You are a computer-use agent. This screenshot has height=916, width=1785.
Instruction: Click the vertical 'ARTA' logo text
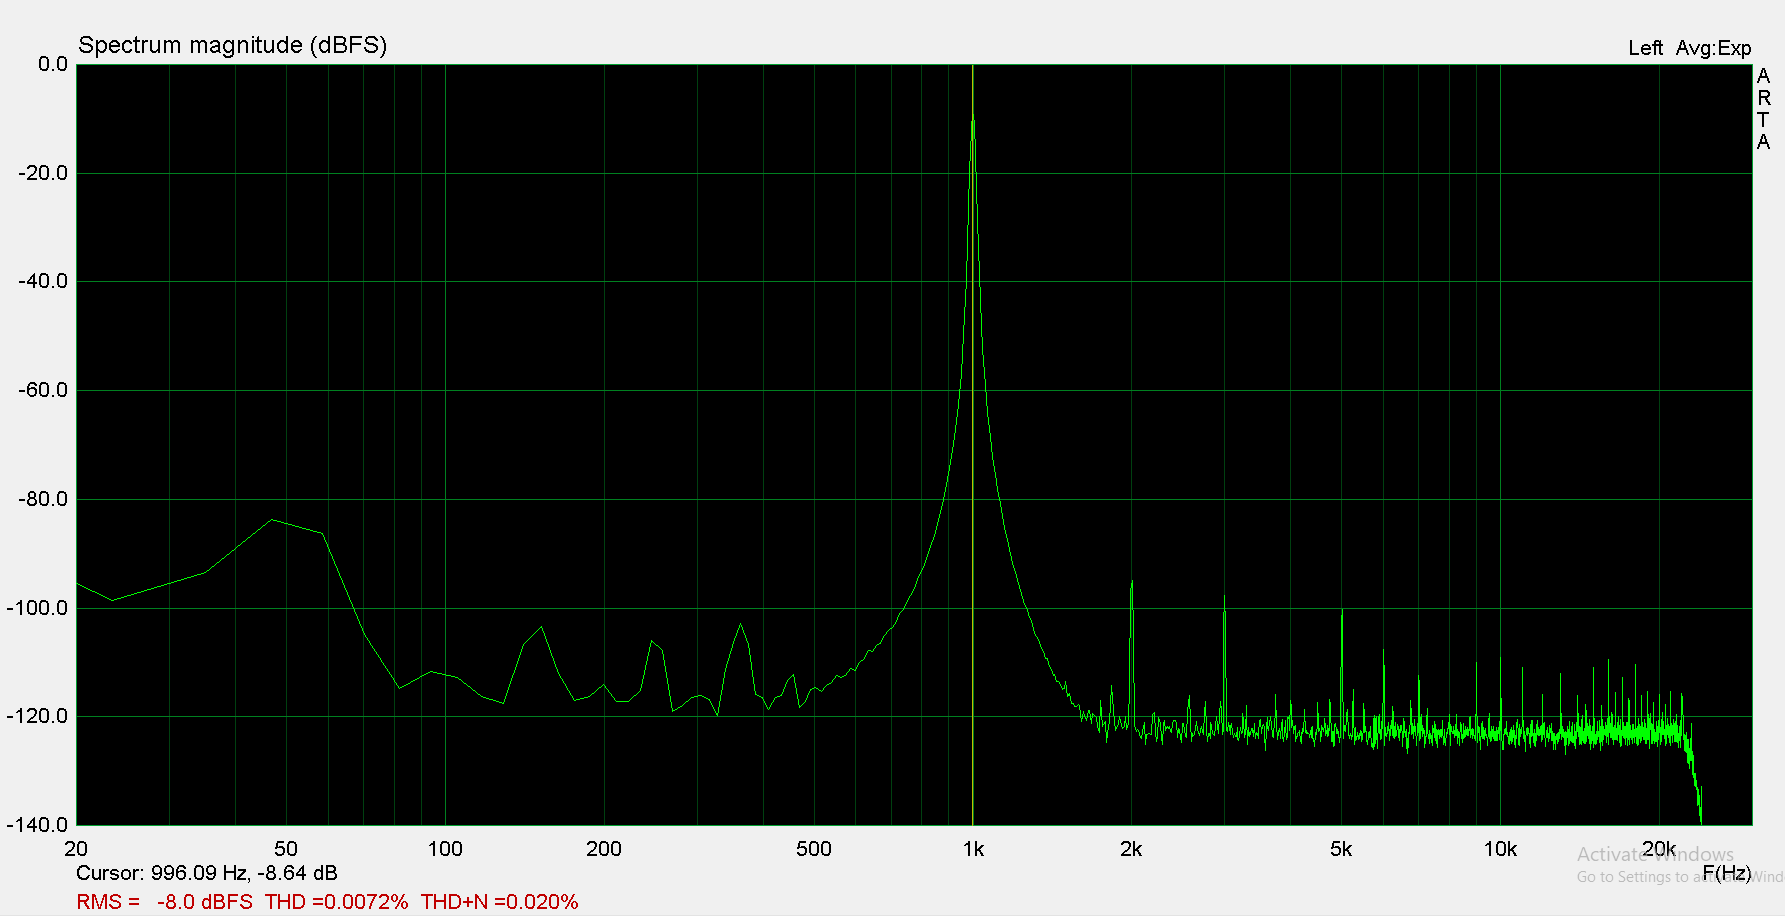pos(1763,109)
